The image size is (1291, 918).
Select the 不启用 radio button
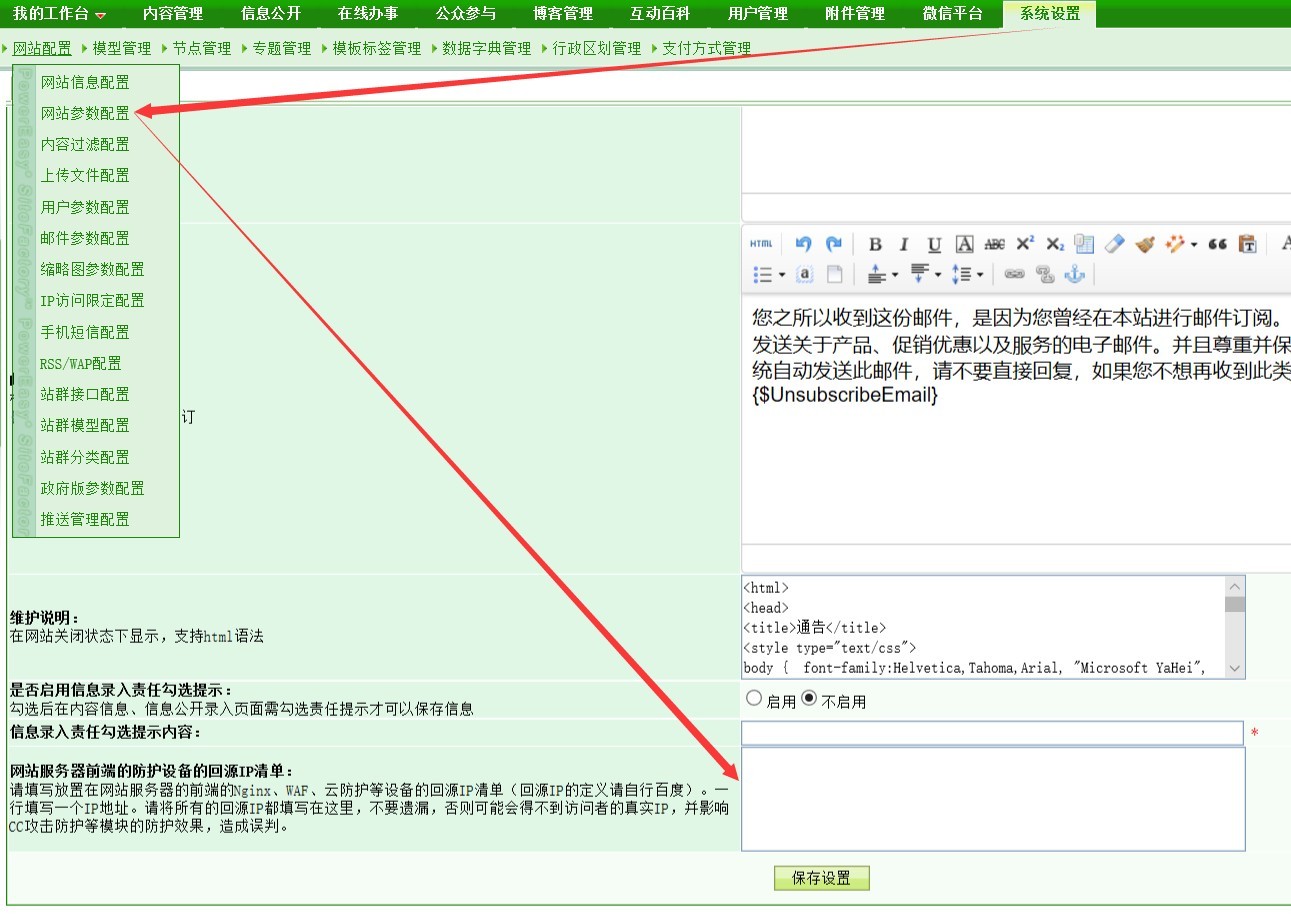tap(809, 698)
